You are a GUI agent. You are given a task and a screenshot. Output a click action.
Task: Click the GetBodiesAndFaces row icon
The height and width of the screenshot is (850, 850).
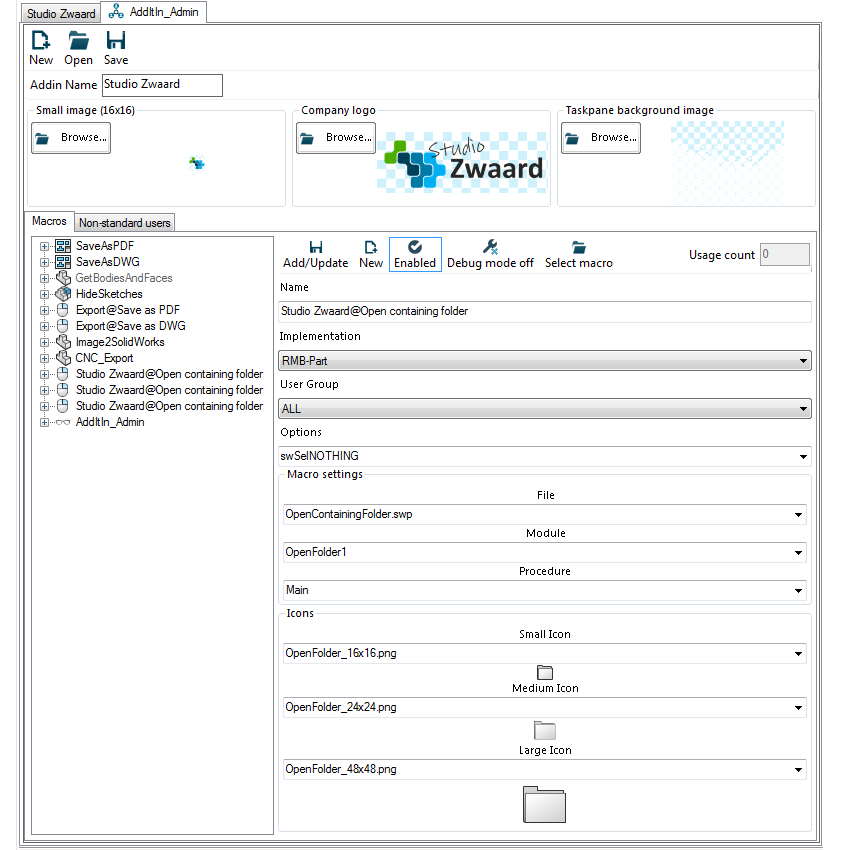pyautogui.click(x=63, y=278)
